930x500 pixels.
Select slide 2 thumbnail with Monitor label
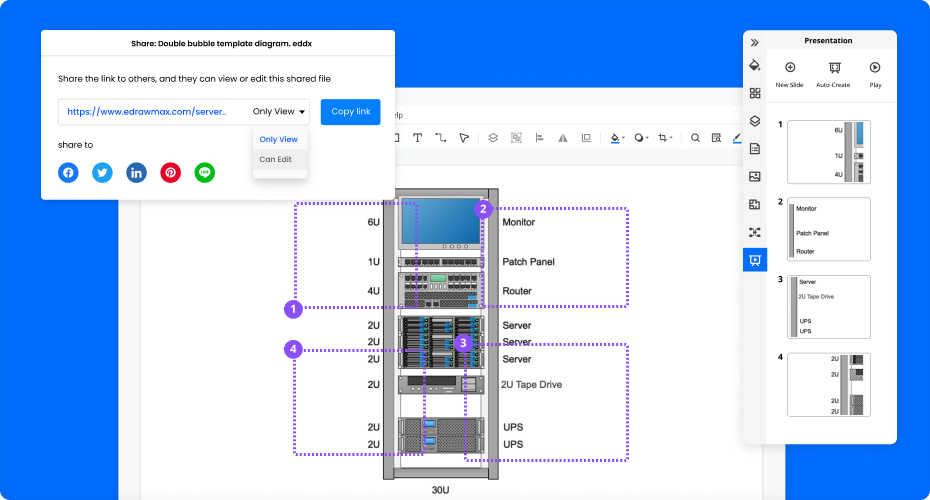point(829,230)
